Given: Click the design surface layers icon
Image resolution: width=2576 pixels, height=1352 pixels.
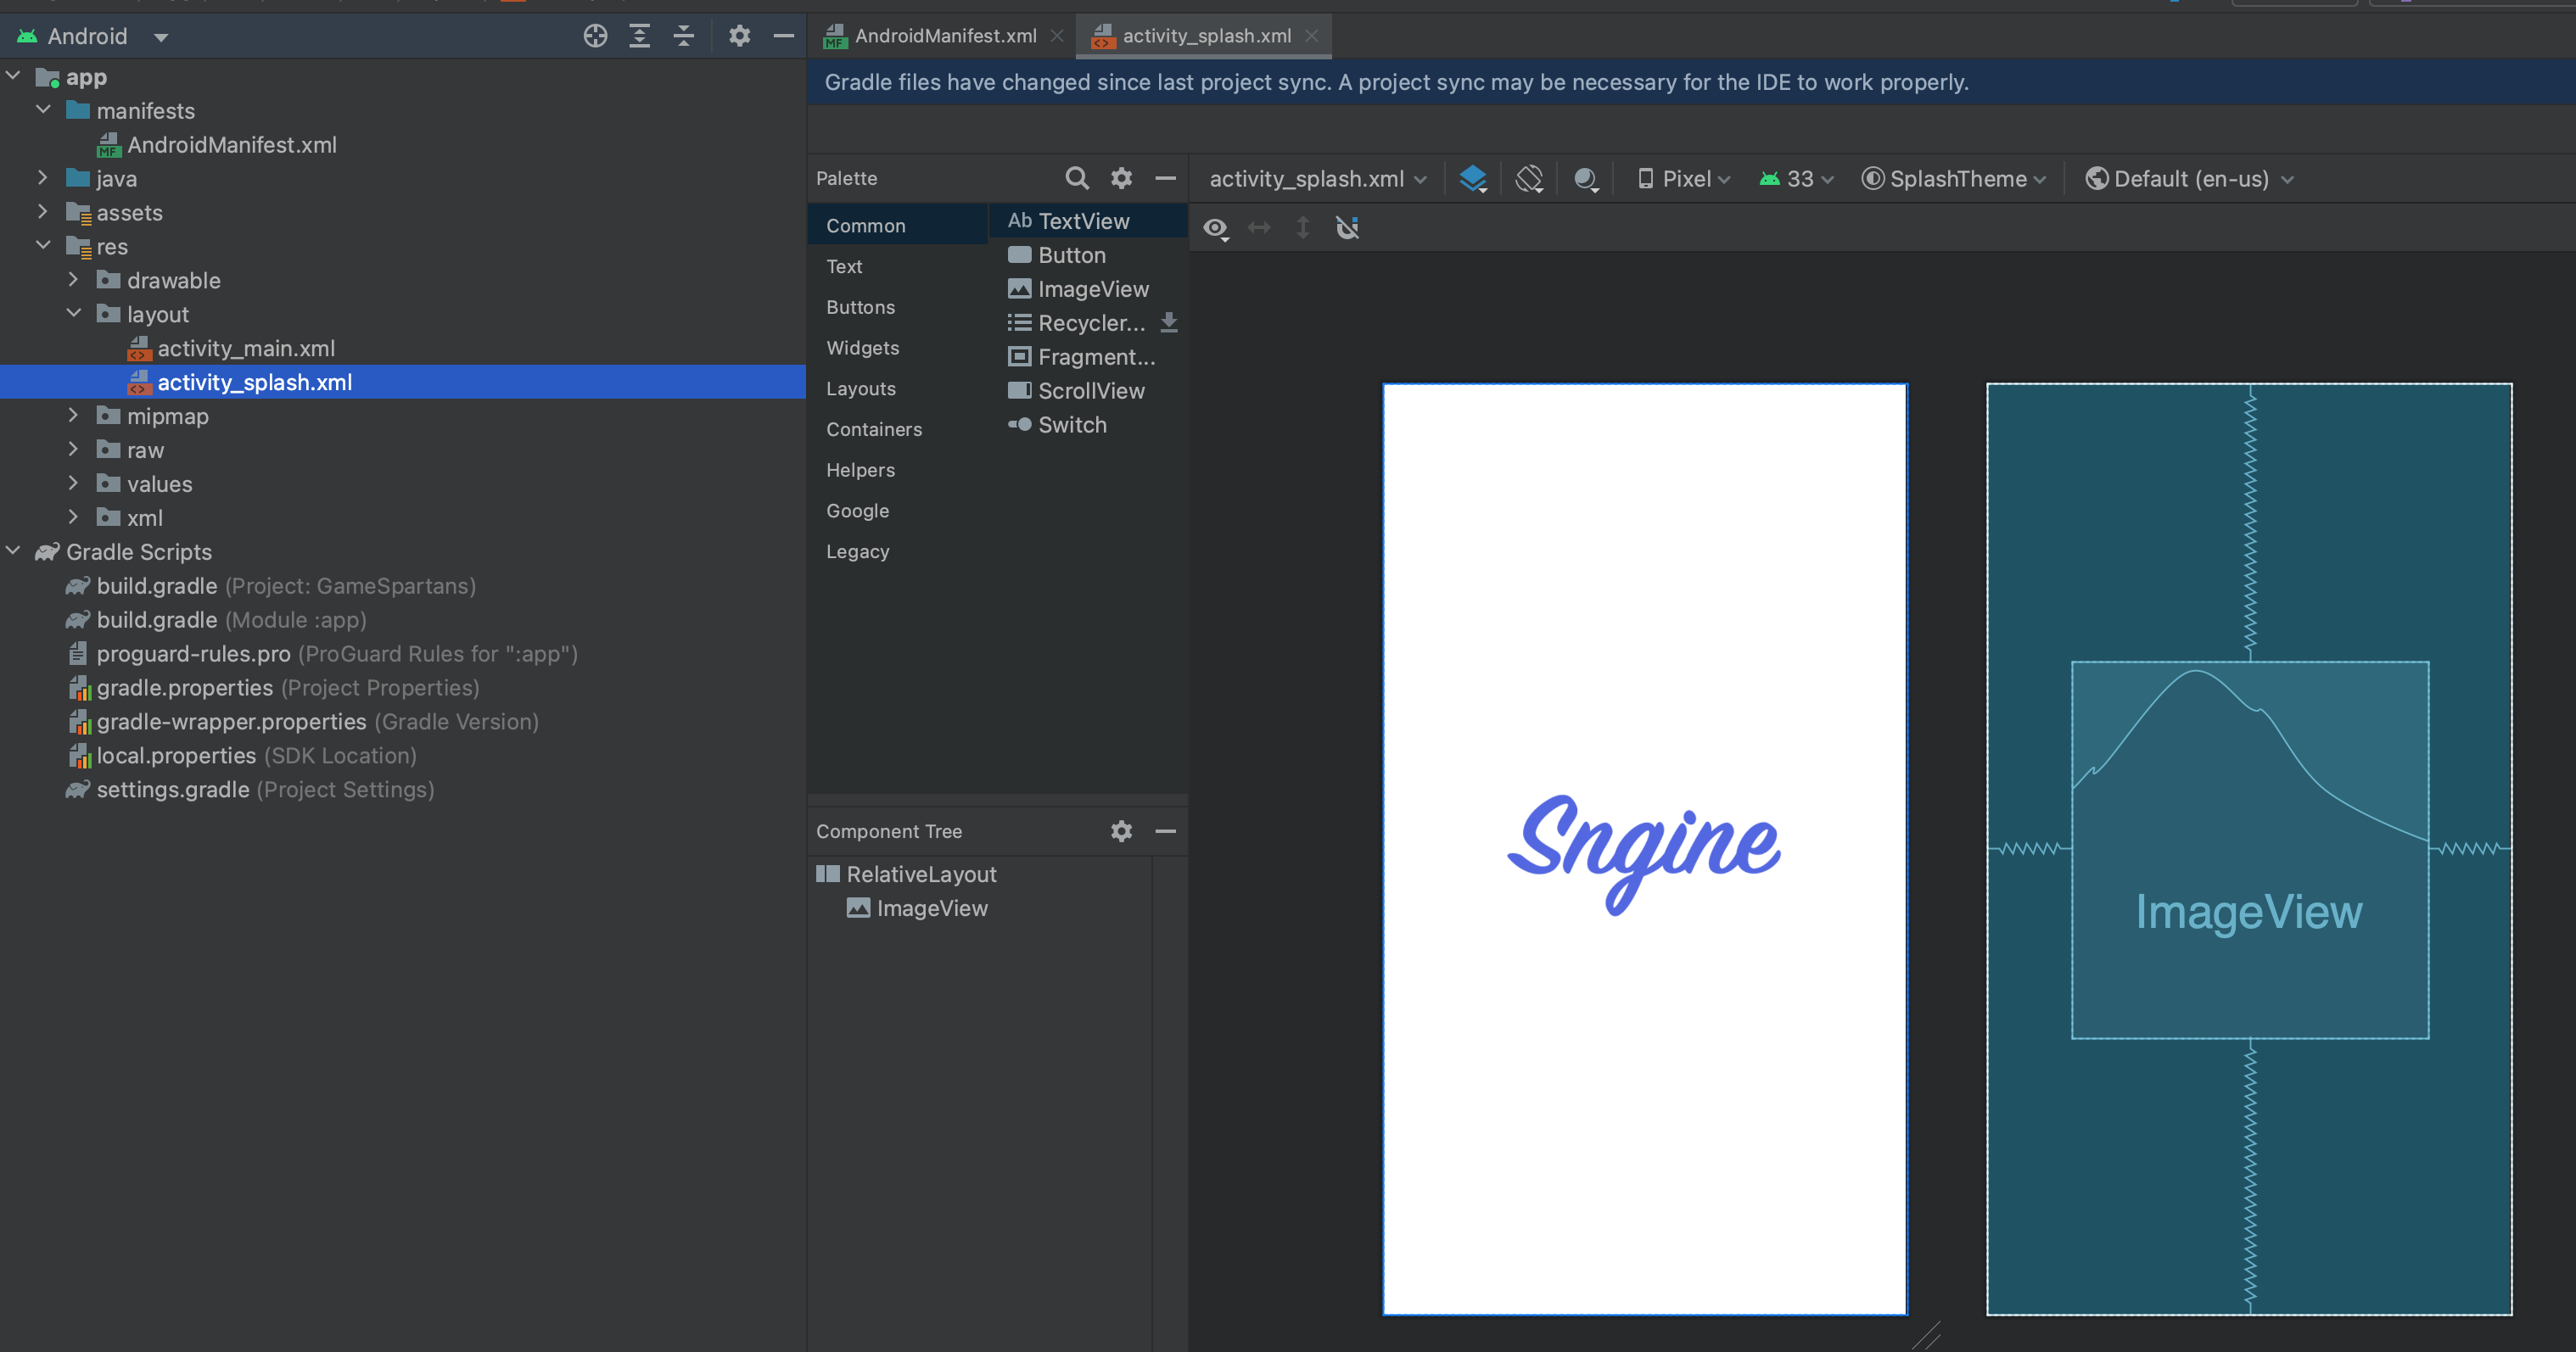Looking at the screenshot, I should pos(1472,179).
